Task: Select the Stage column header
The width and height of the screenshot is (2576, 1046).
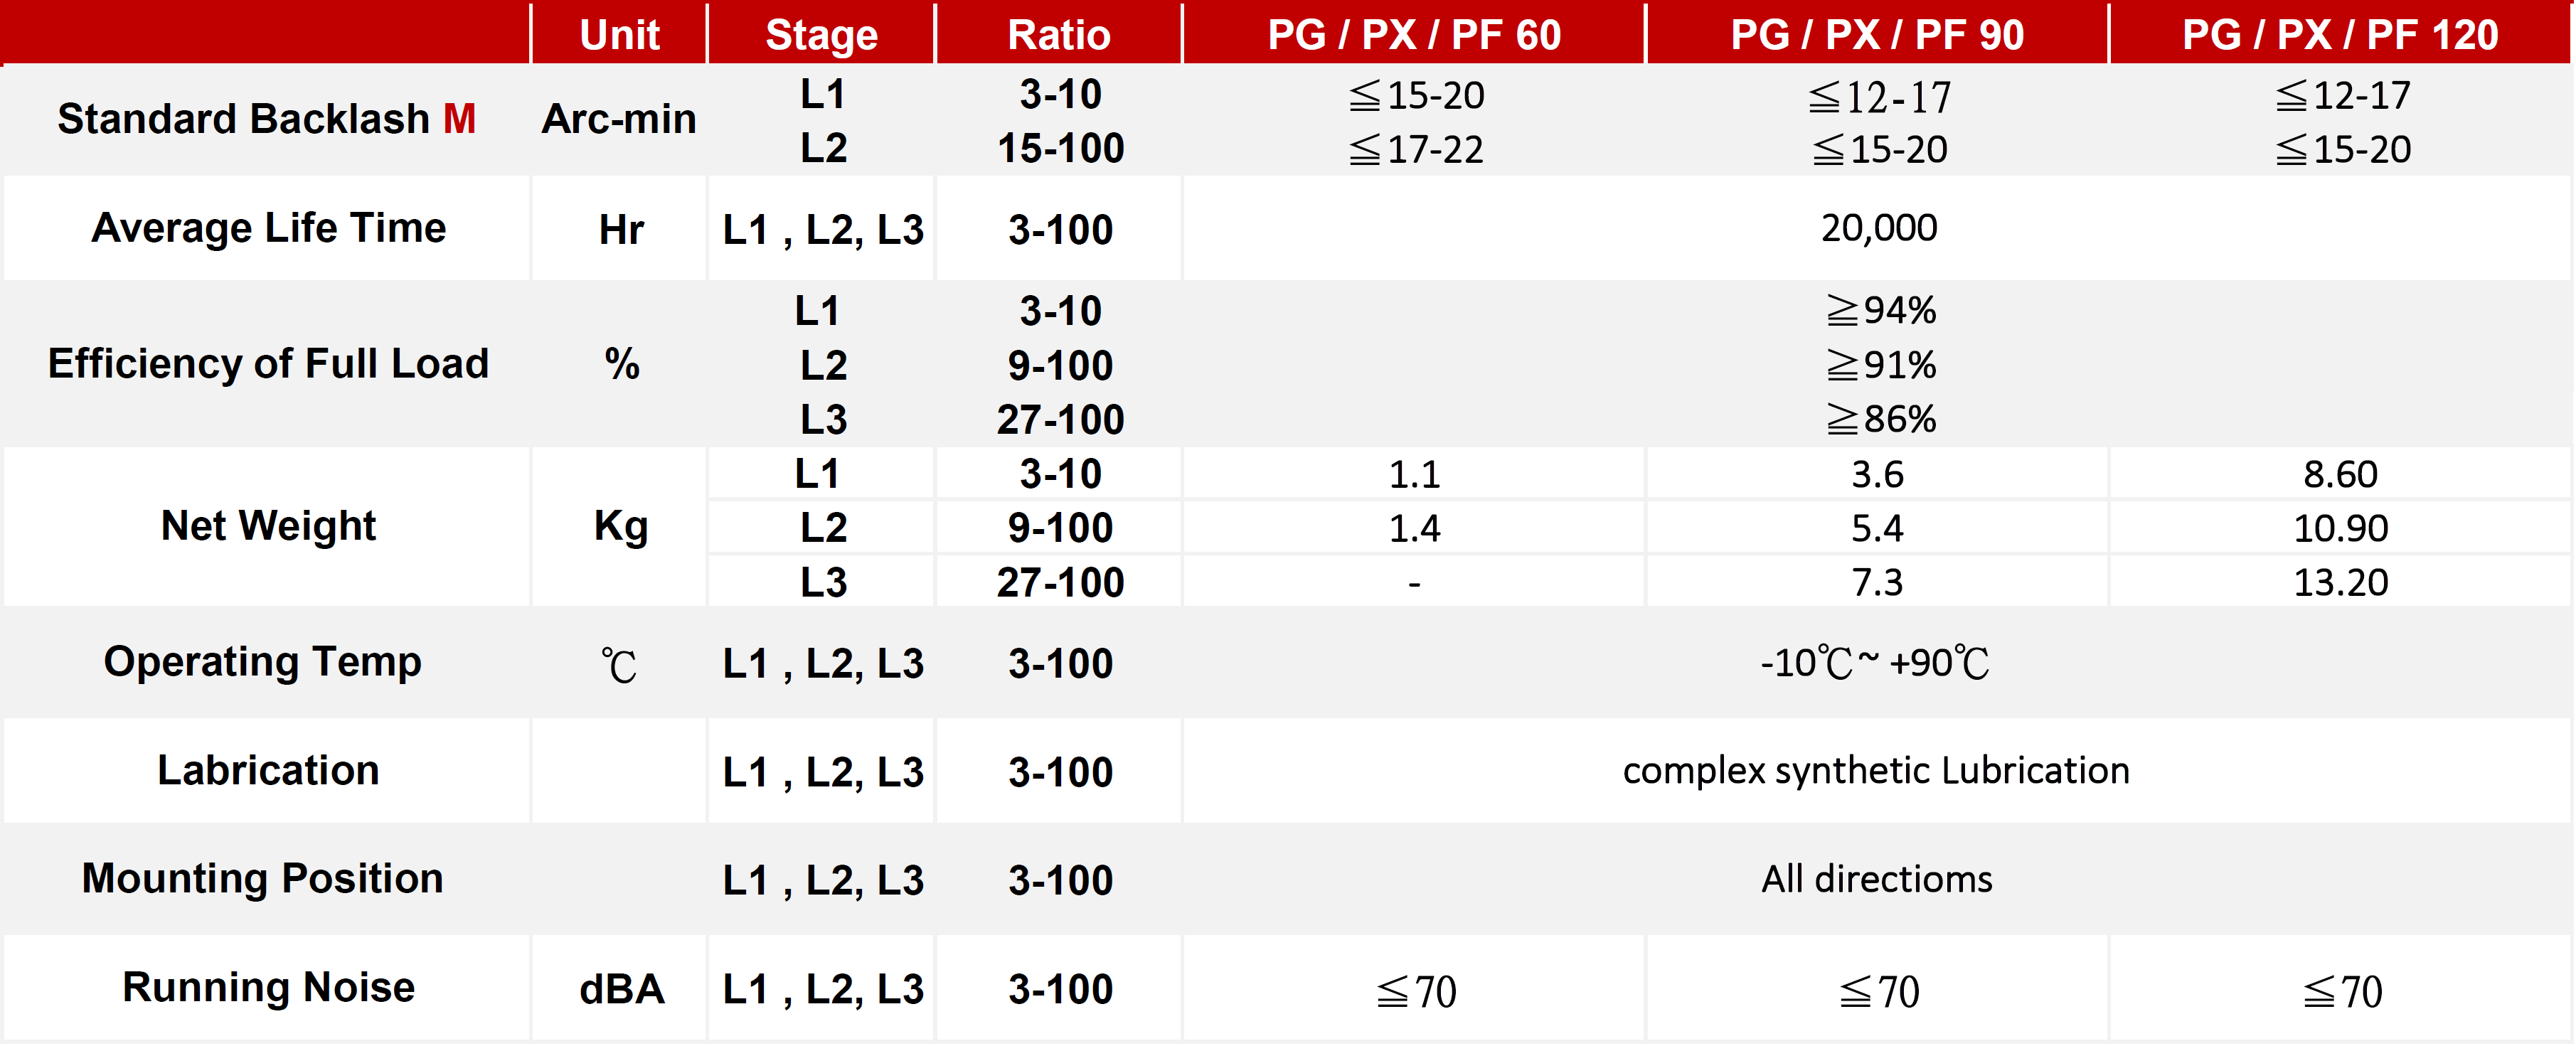Action: click(x=821, y=35)
